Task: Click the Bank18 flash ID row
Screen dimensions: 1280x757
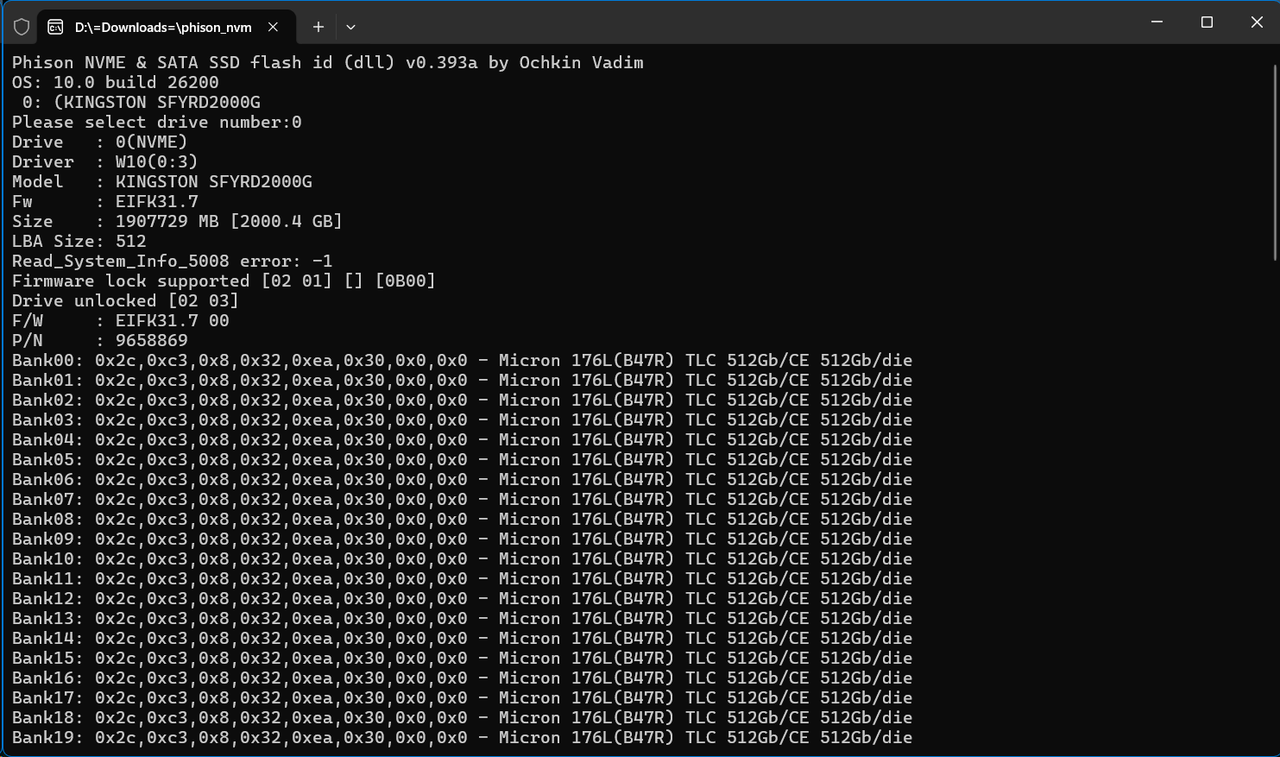Action: tap(462, 717)
